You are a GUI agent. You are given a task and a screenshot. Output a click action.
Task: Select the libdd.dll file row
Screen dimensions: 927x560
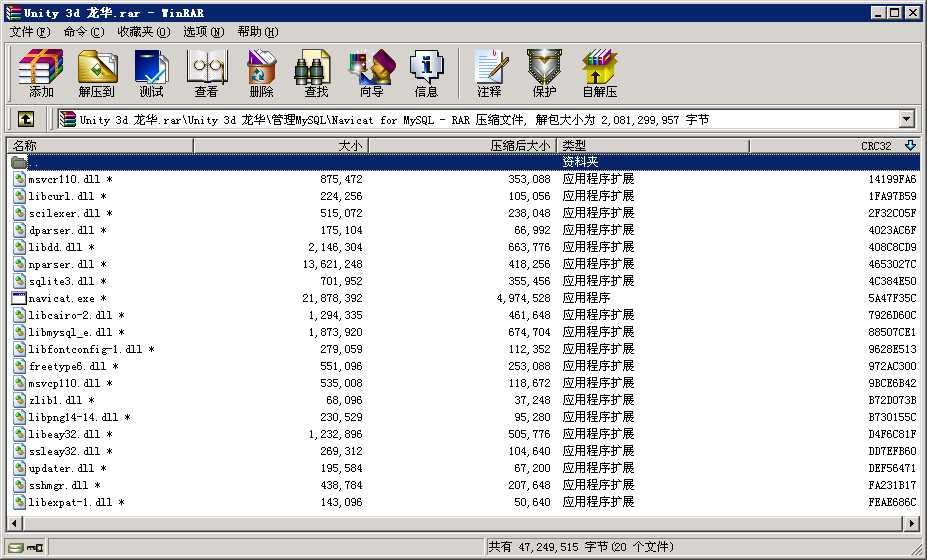point(464,247)
